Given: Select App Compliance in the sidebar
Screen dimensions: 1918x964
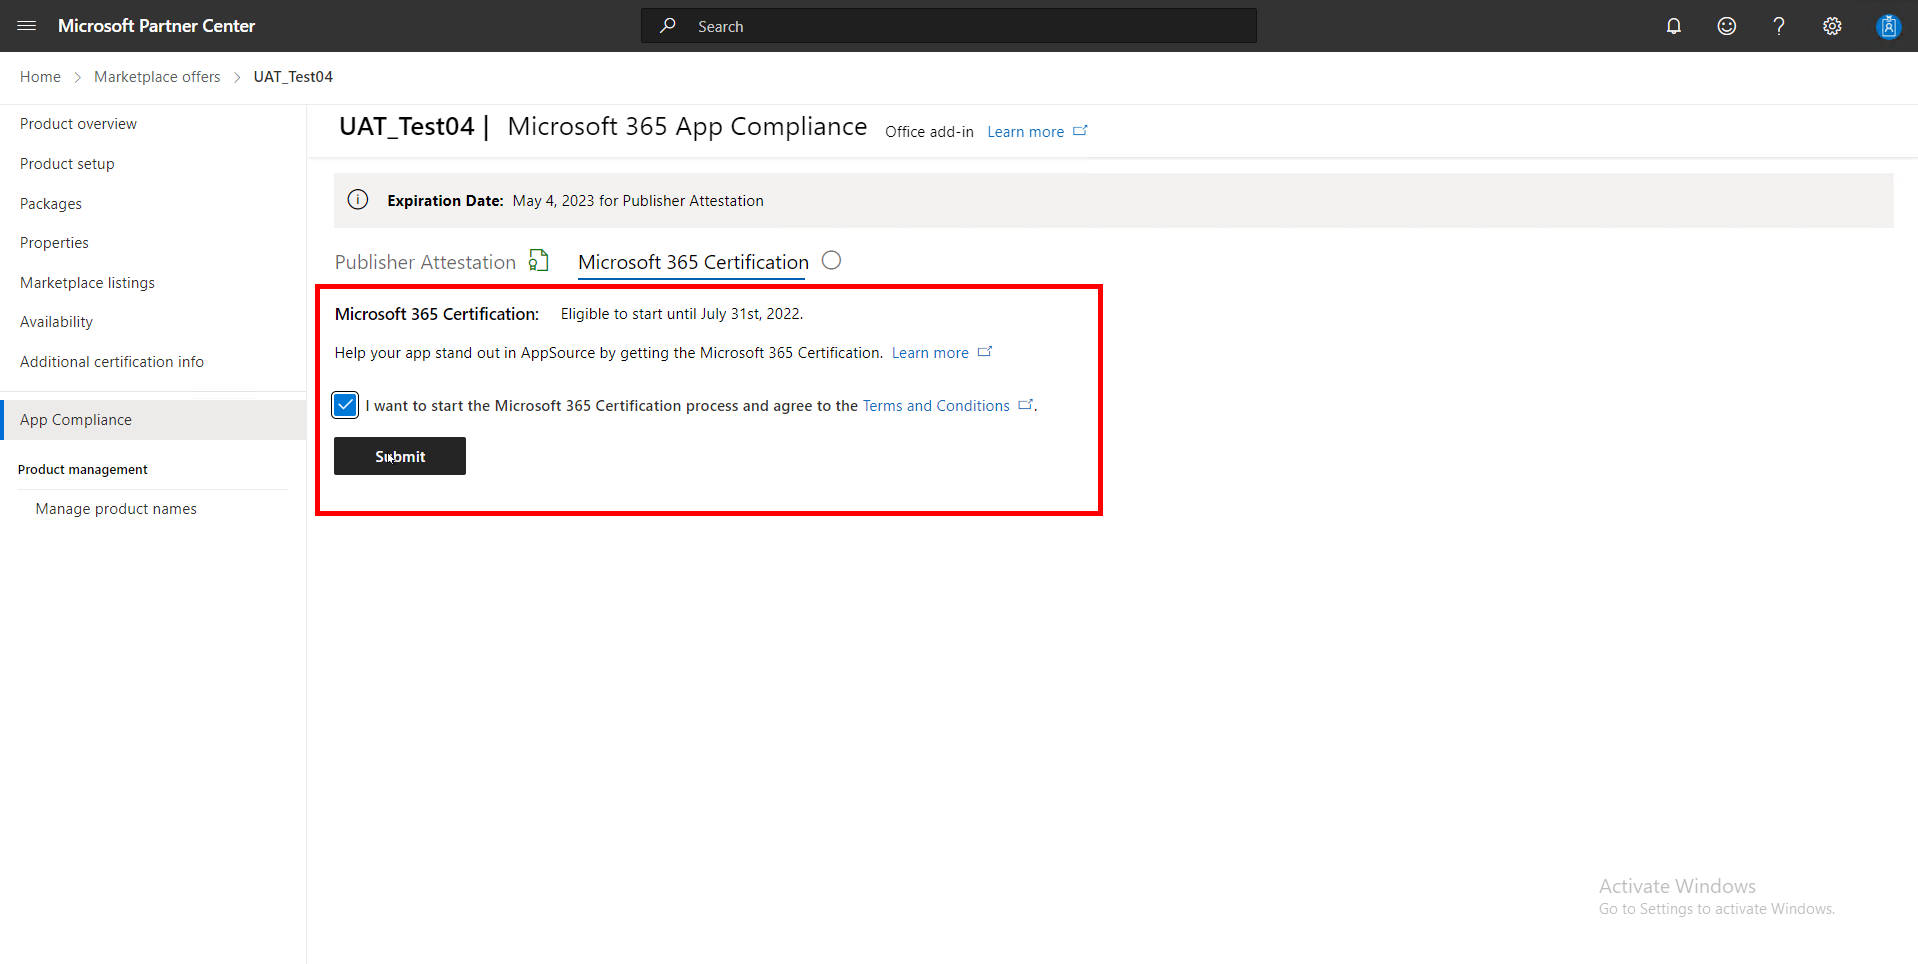Looking at the screenshot, I should 153,420.
